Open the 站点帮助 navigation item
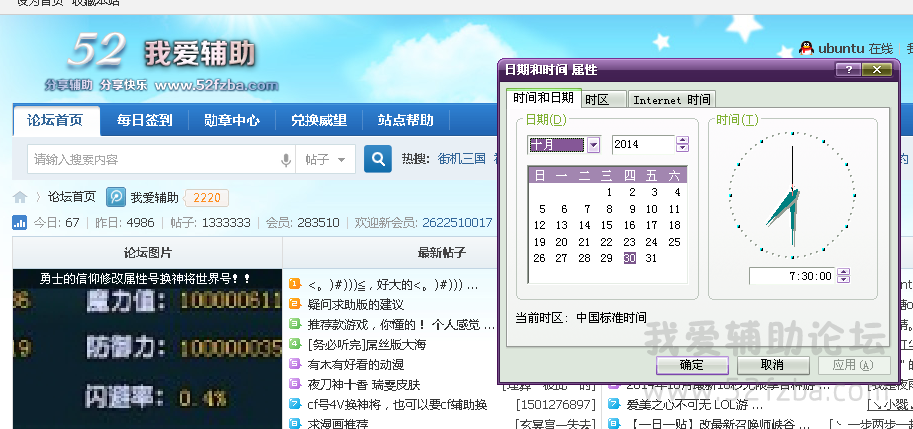Screen dimensions: 913x429 pos(405,120)
